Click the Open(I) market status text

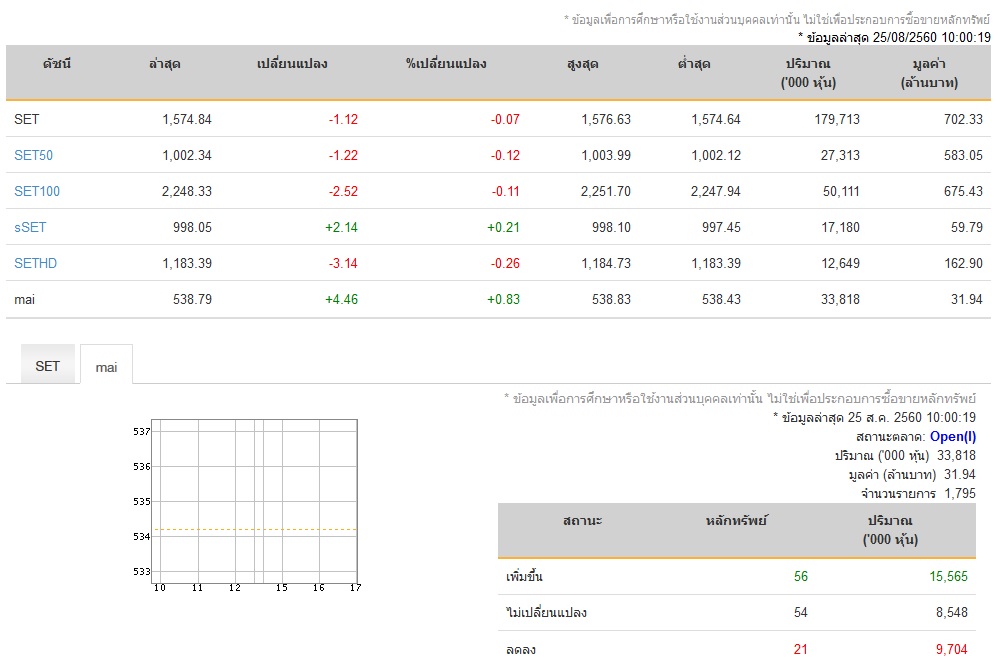(x=953, y=437)
